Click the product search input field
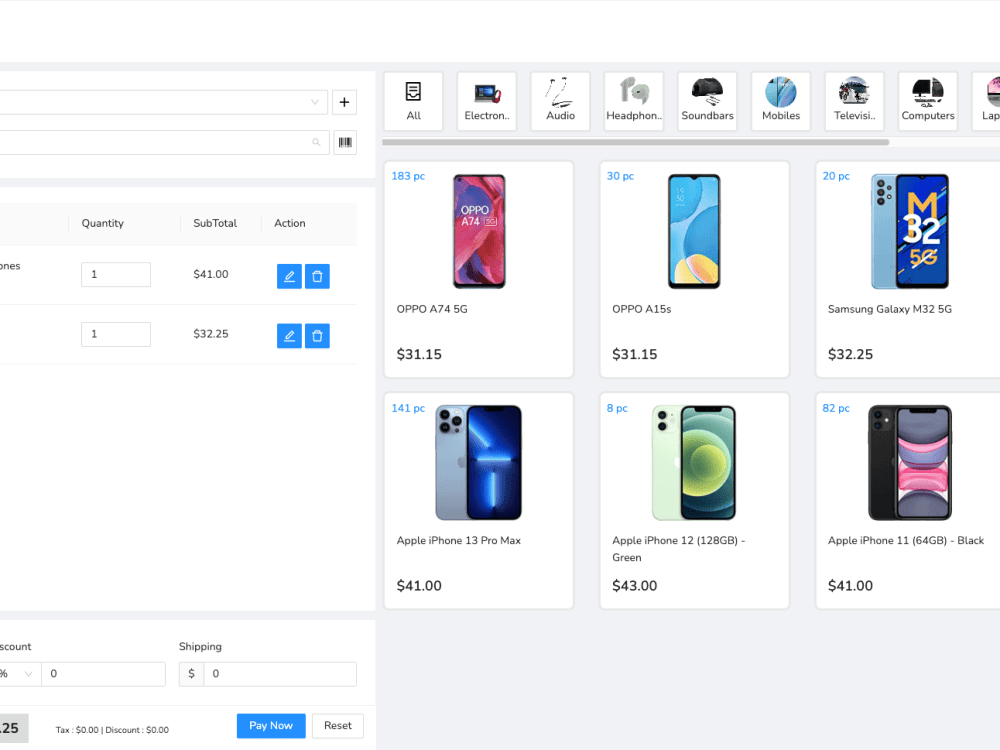The image size is (1000, 750). tap(163, 142)
